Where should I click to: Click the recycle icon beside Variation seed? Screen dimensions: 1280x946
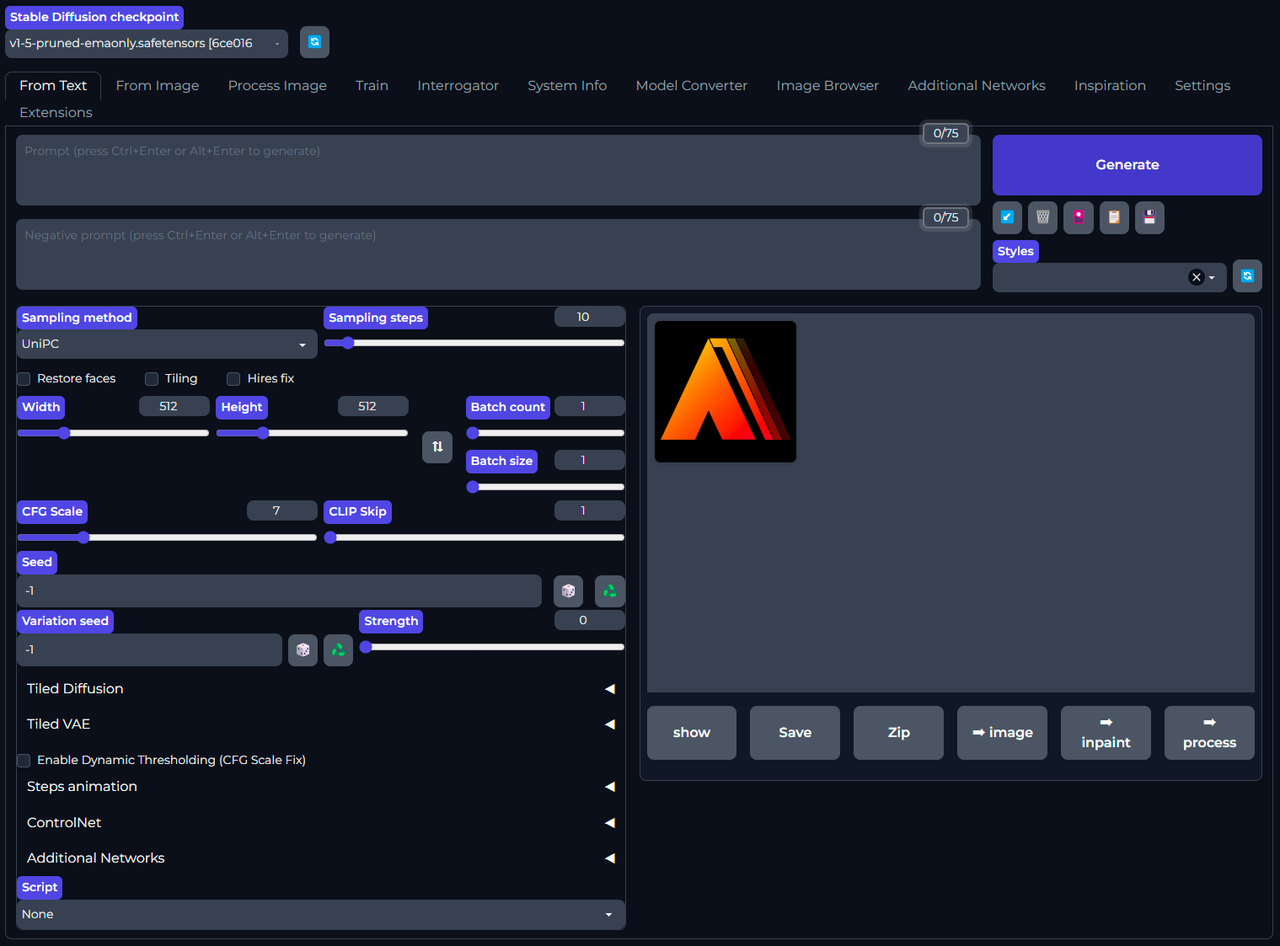tap(338, 650)
